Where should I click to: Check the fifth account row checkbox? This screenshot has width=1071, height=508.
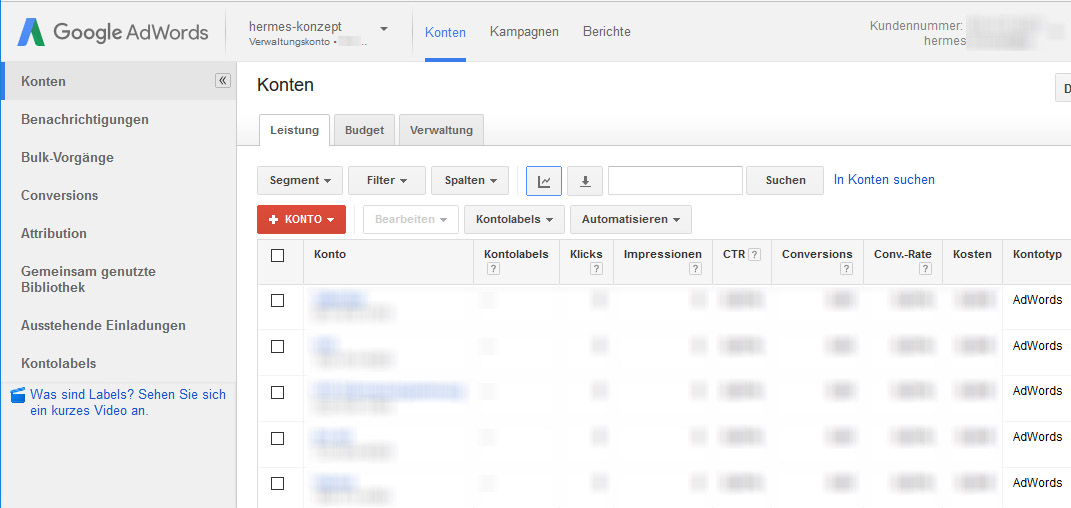pyautogui.click(x=277, y=483)
